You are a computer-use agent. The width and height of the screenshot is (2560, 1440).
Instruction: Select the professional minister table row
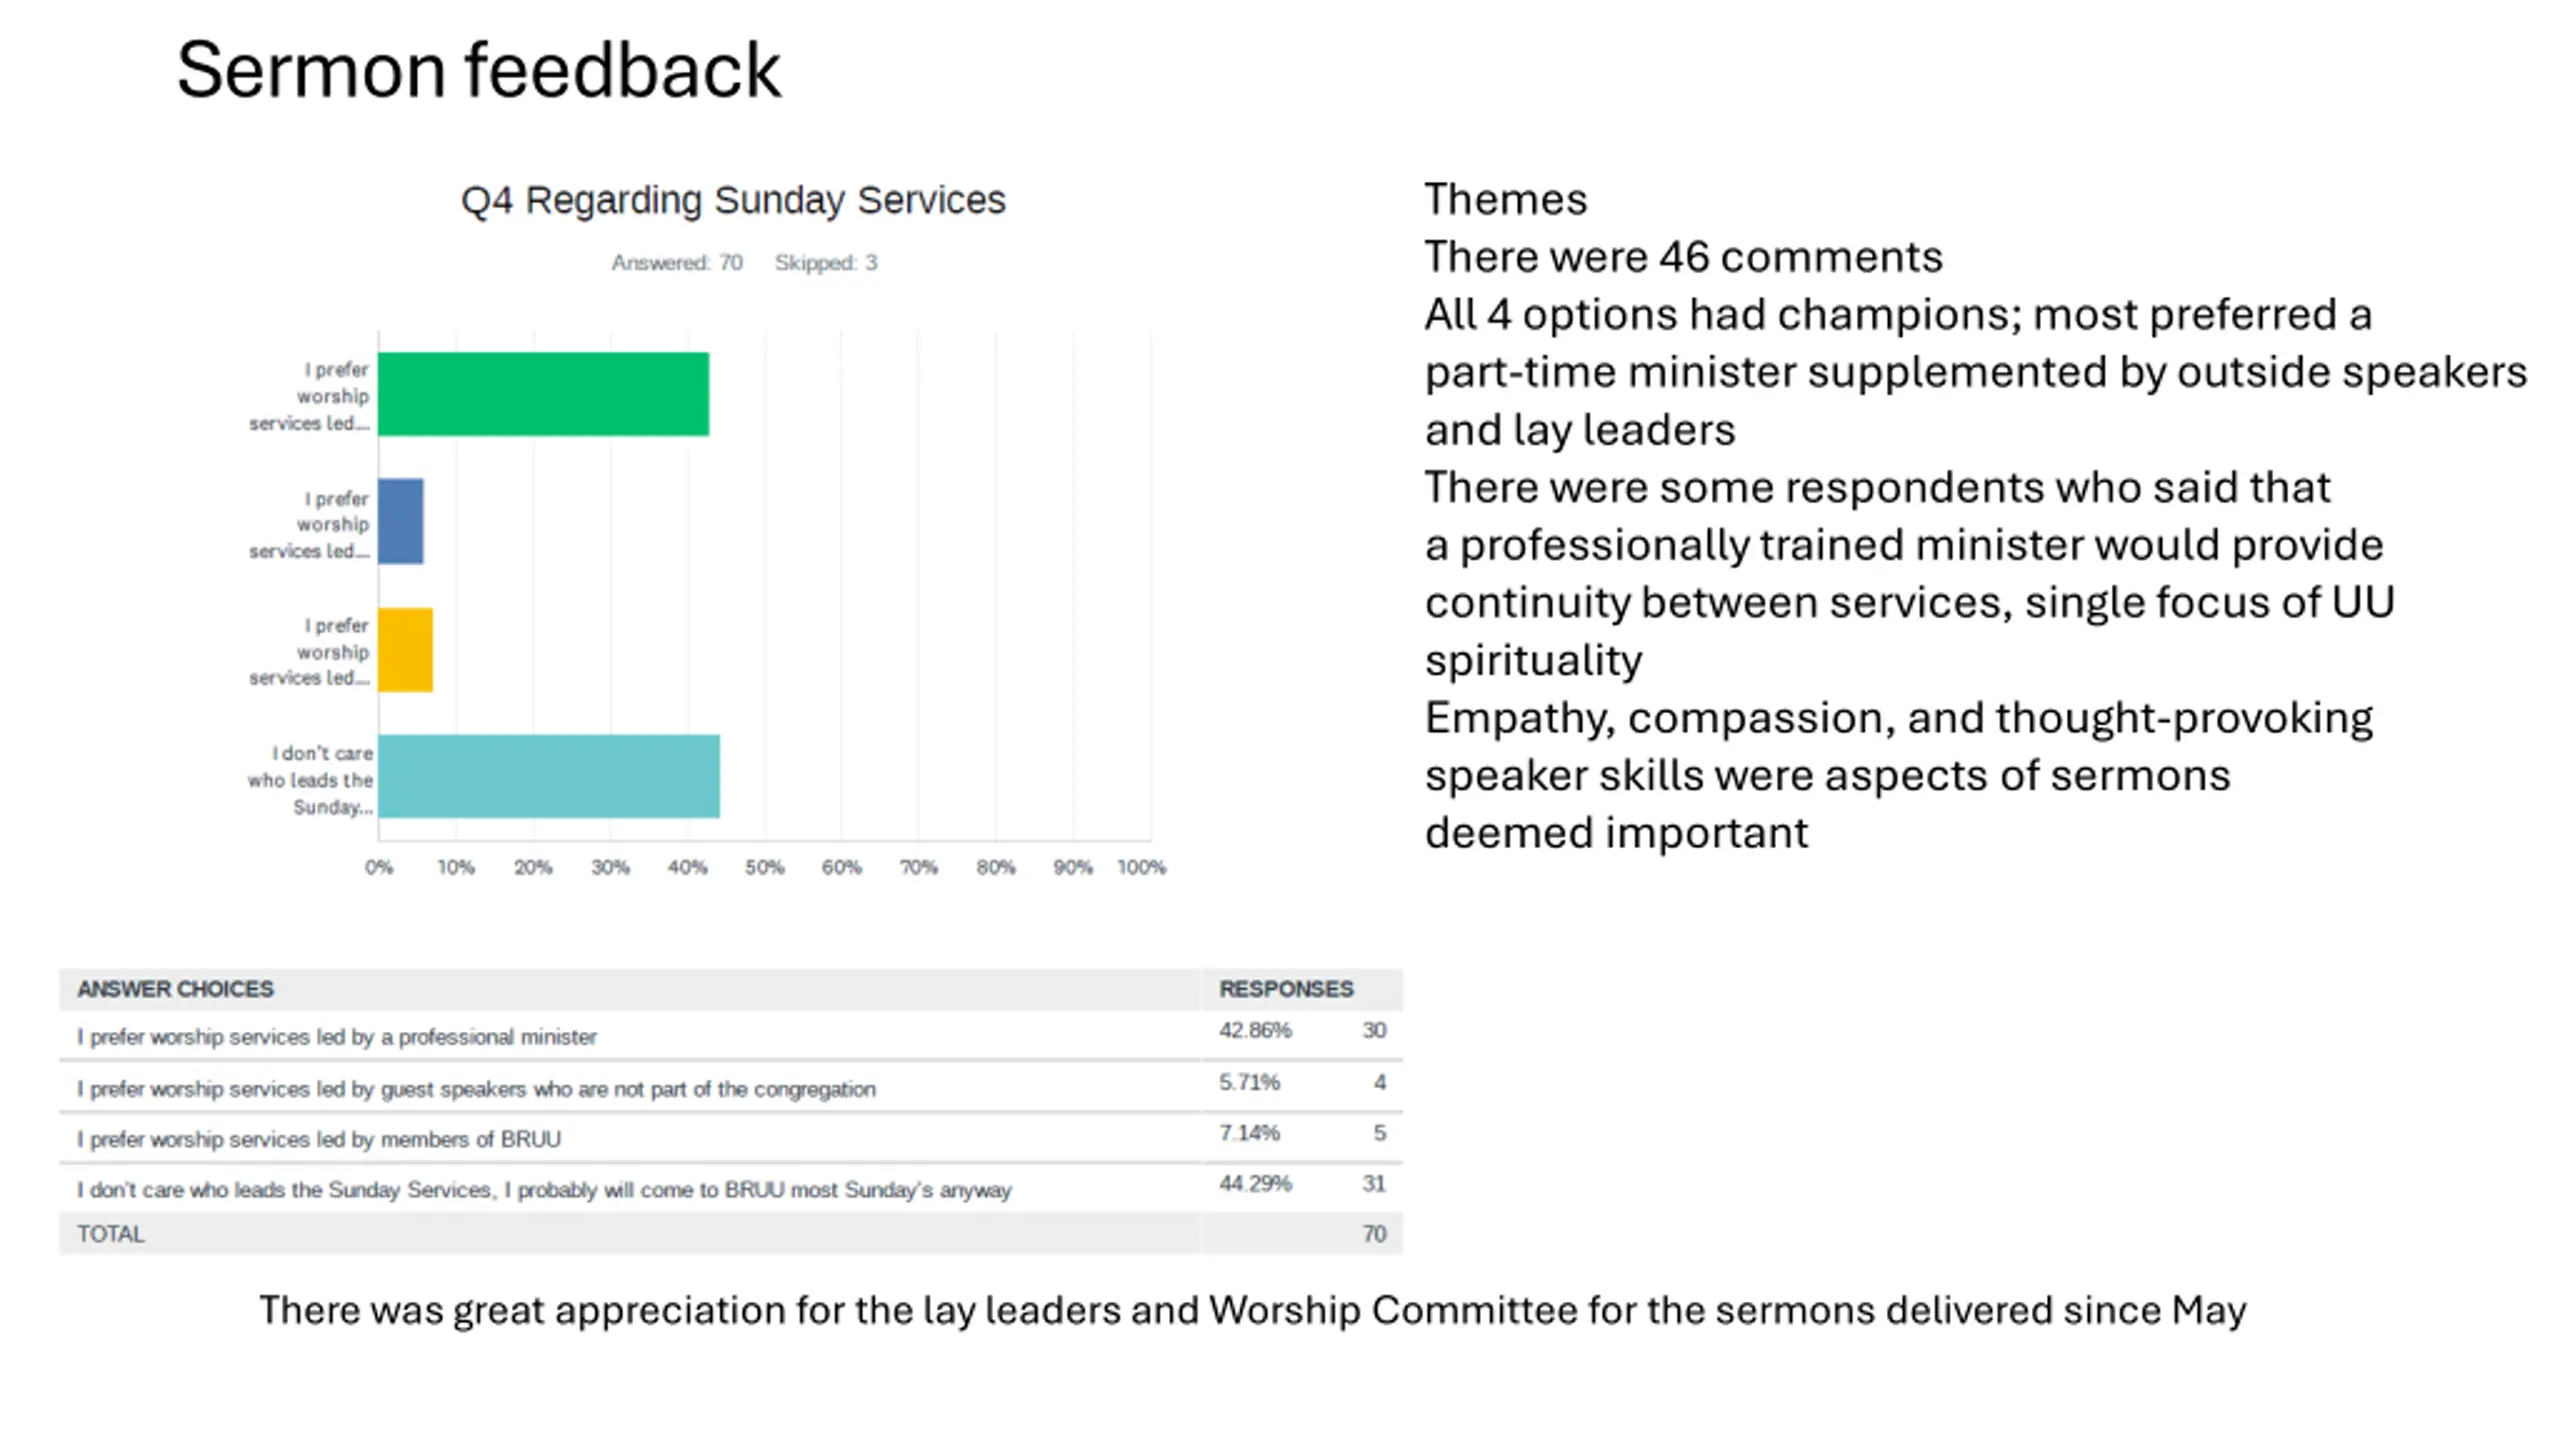click(337, 1037)
